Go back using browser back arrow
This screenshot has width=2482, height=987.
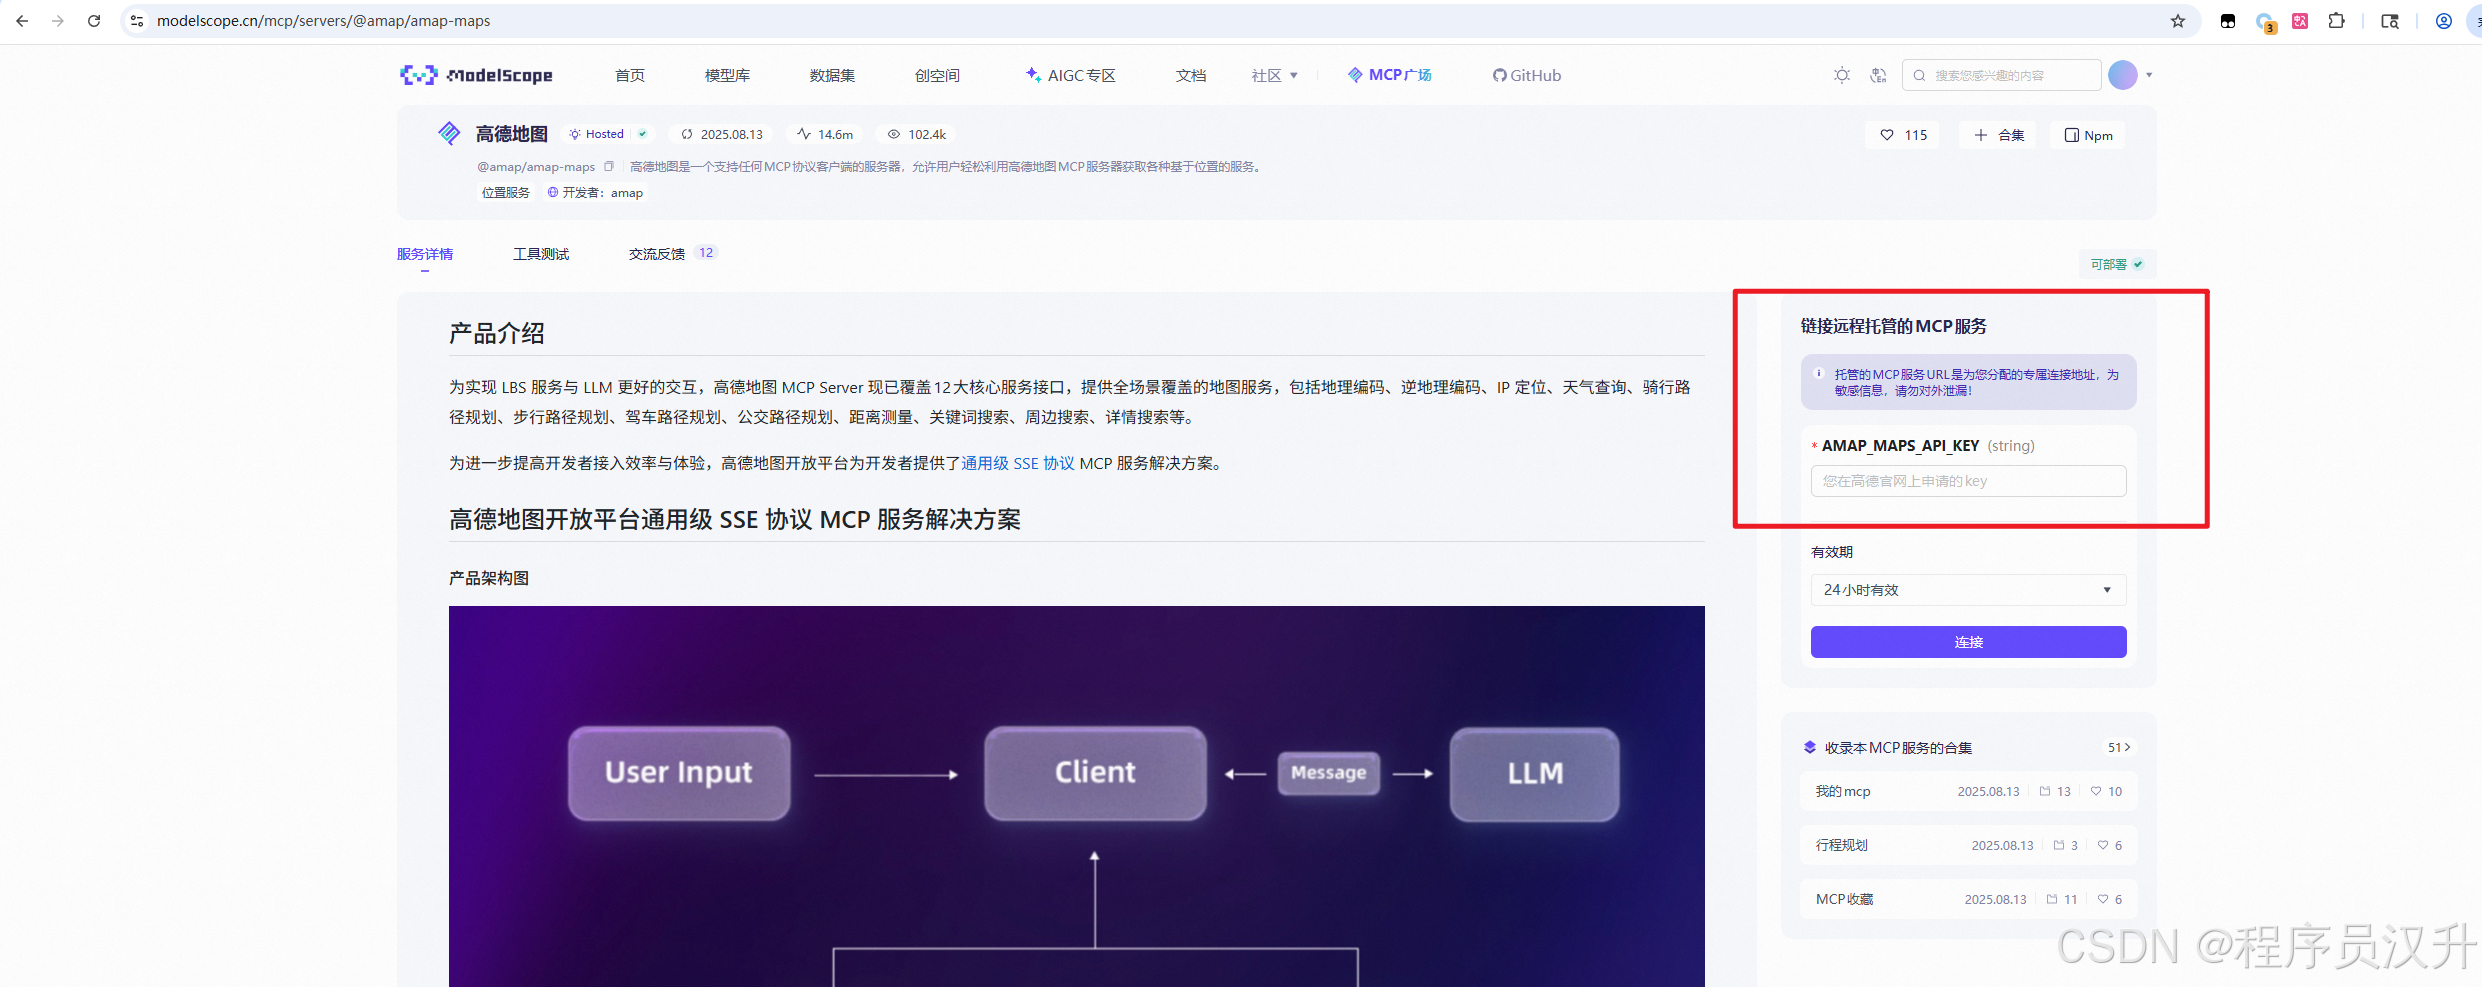[22, 20]
